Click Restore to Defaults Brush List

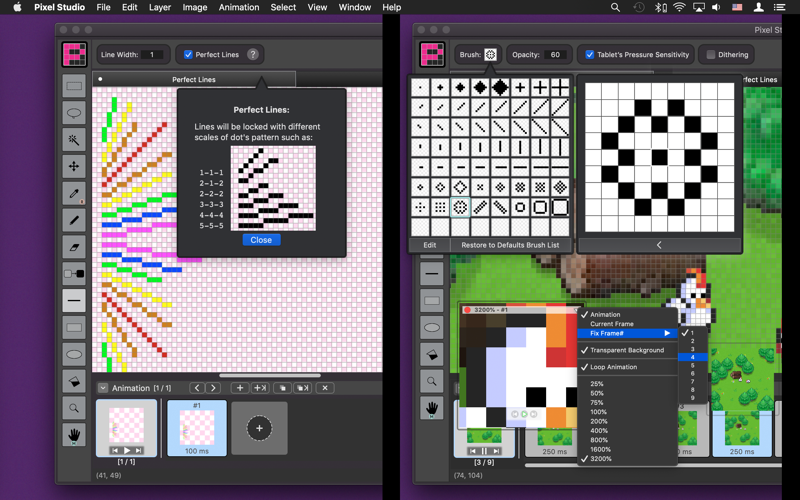510,245
